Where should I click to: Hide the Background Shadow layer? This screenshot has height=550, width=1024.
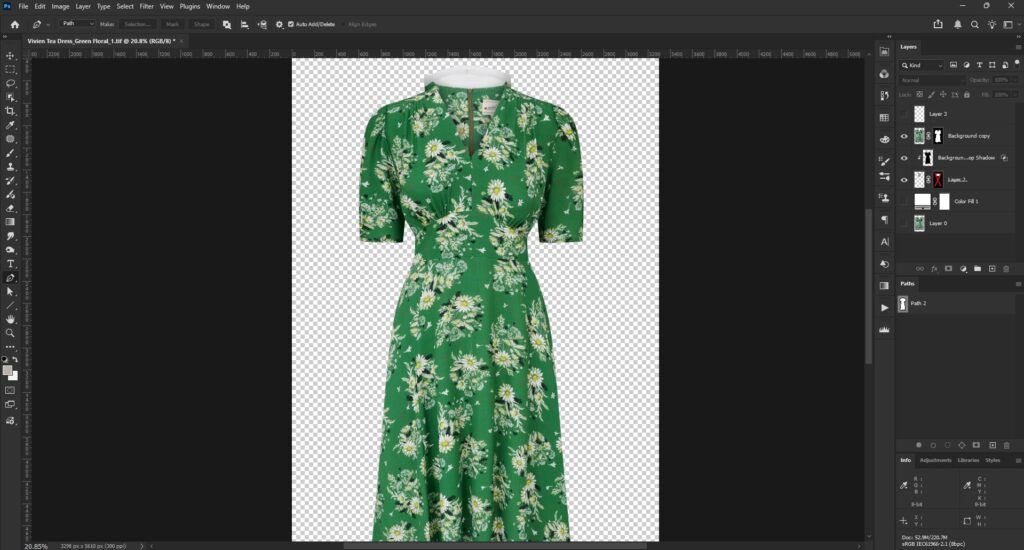pos(904,157)
